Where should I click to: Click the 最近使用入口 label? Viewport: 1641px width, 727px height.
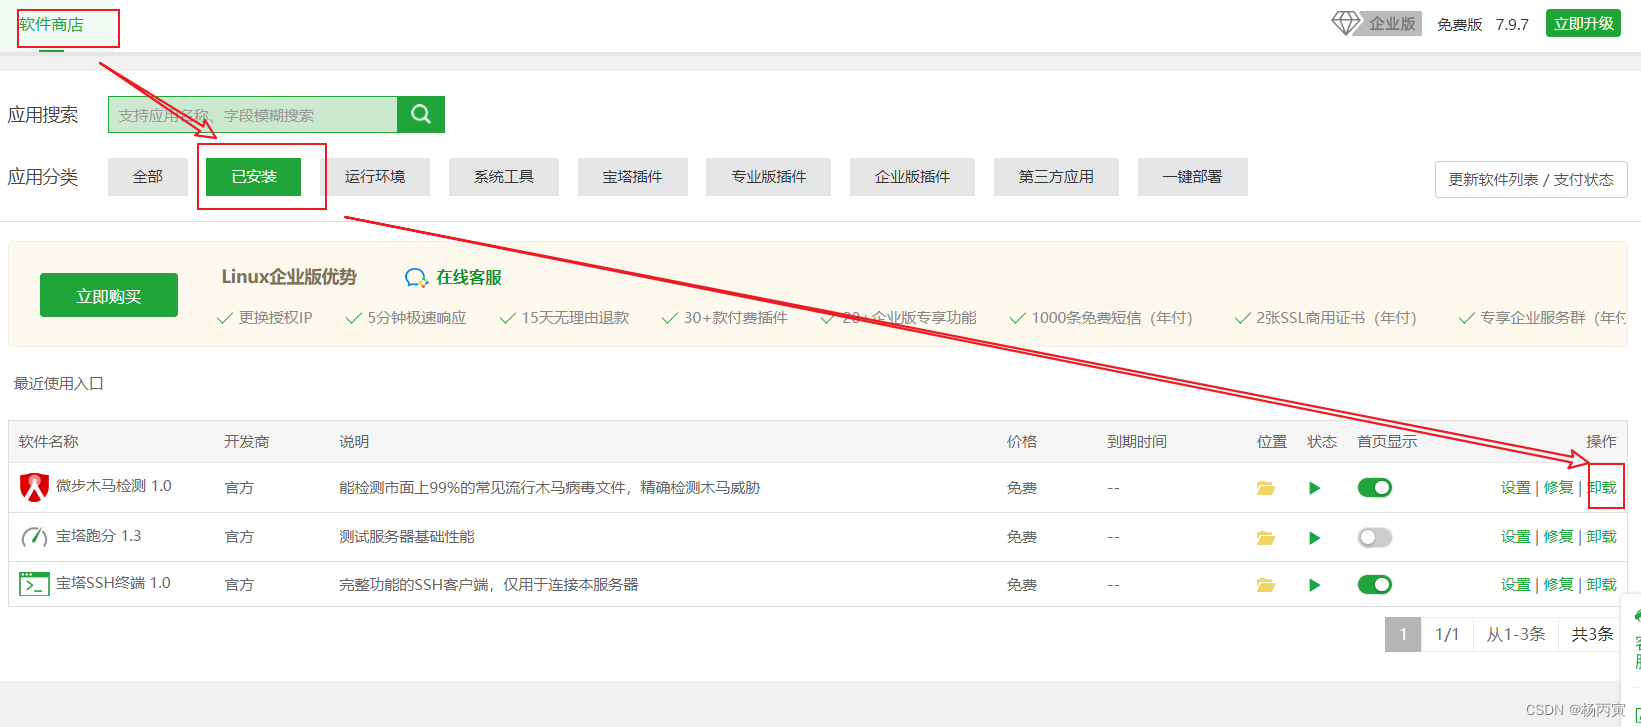[x=59, y=384]
